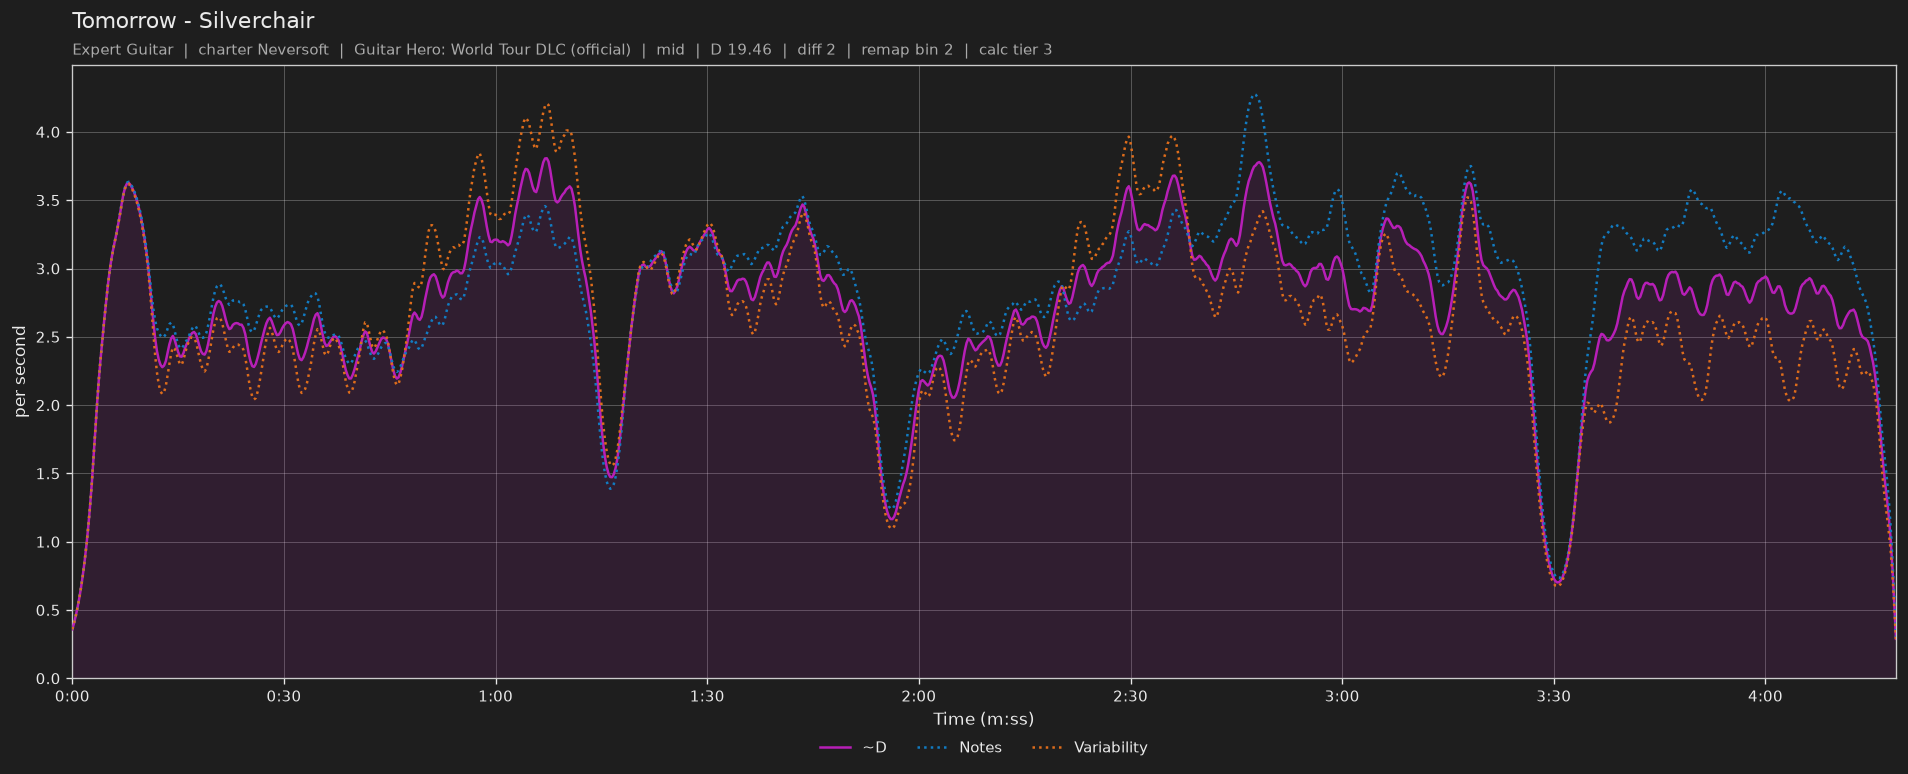The width and height of the screenshot is (1908, 774).
Task: Select the 'Notes' legend entry
Action: tap(959, 748)
